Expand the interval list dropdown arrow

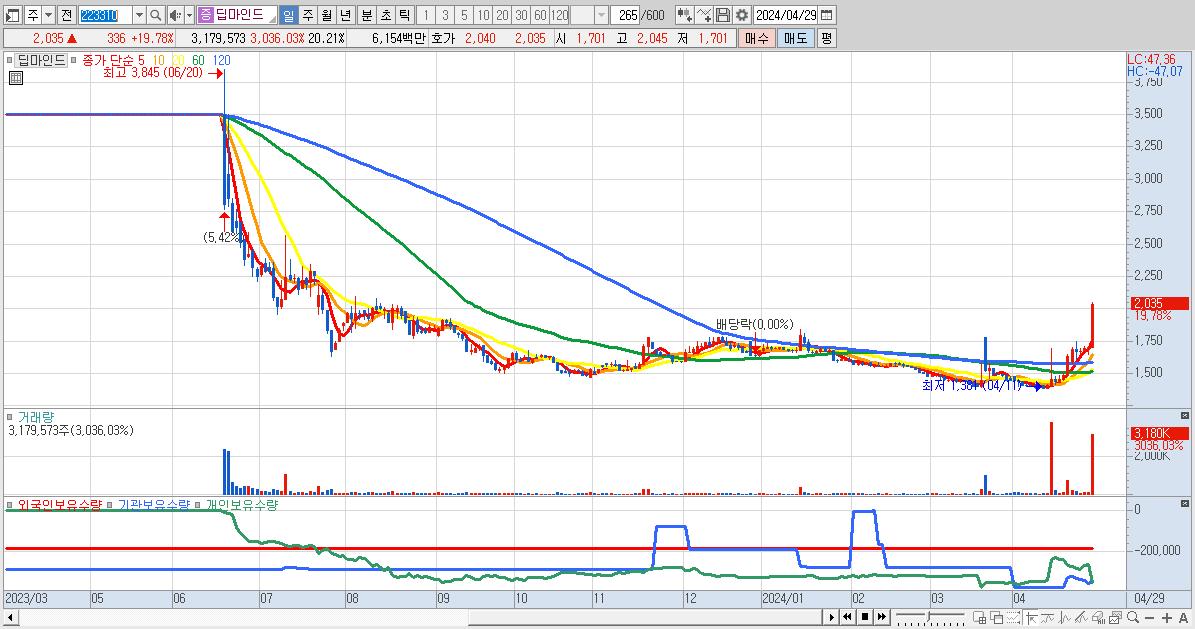click(601, 15)
